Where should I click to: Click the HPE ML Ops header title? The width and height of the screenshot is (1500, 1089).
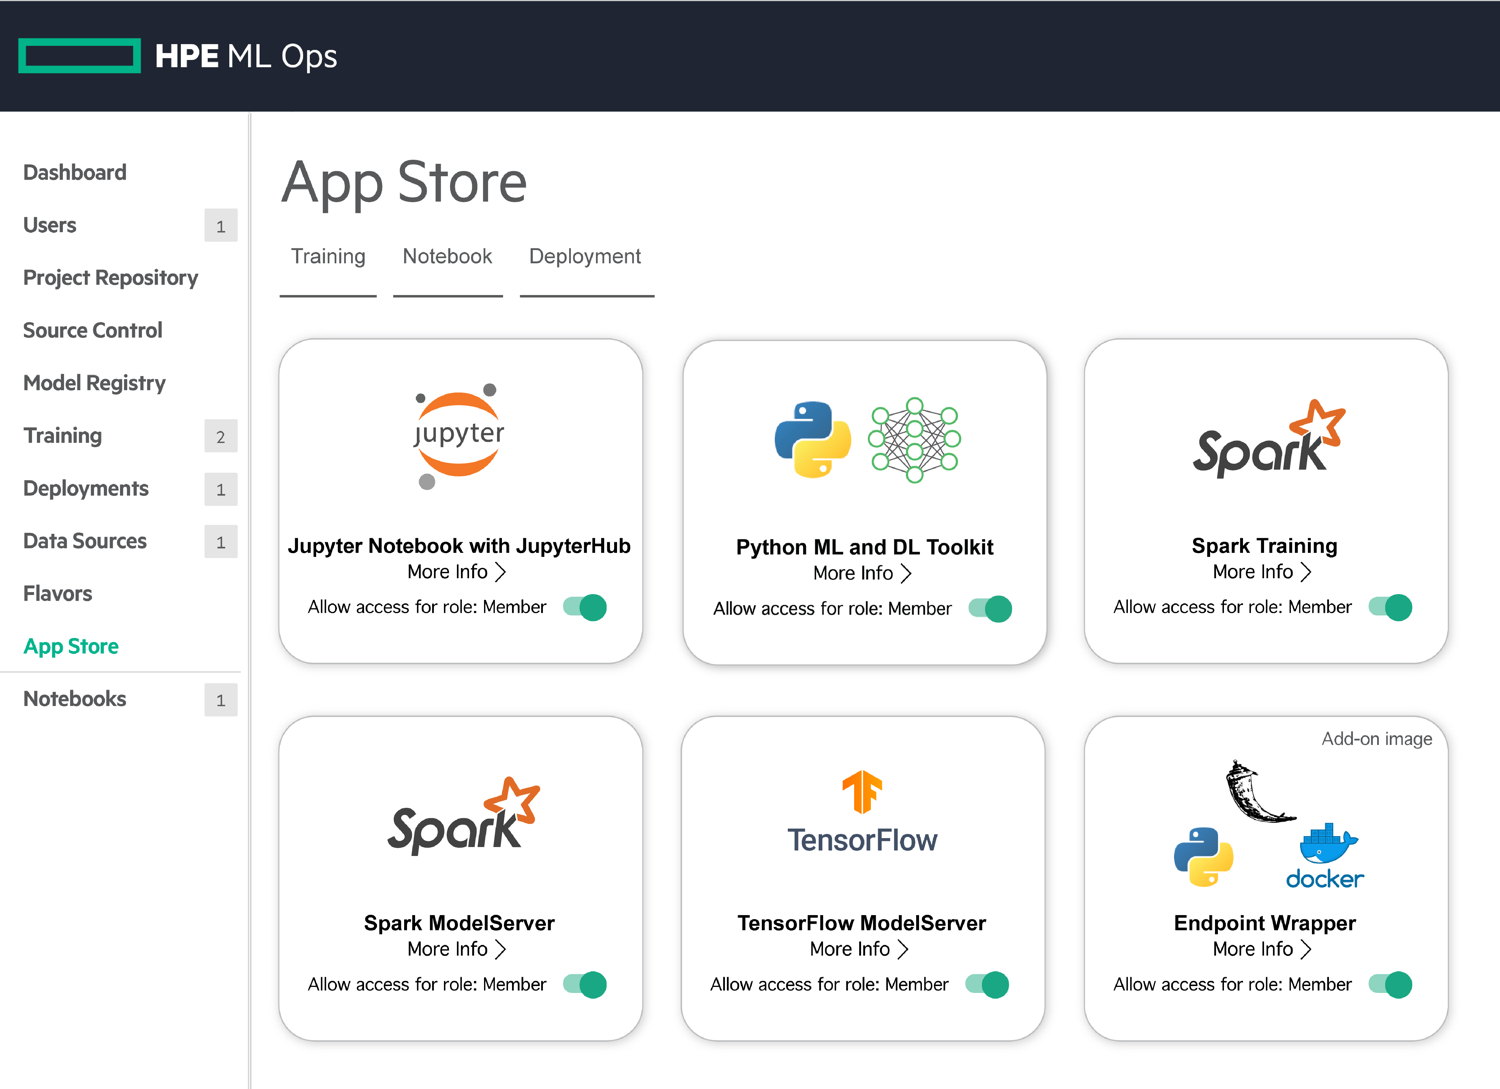[x=246, y=56]
